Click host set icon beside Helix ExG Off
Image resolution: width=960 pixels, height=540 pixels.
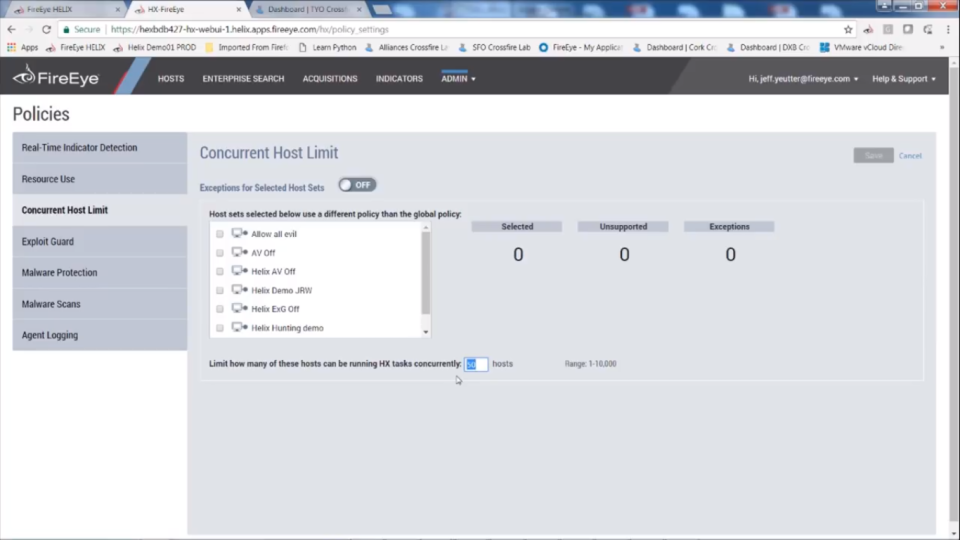(x=239, y=309)
